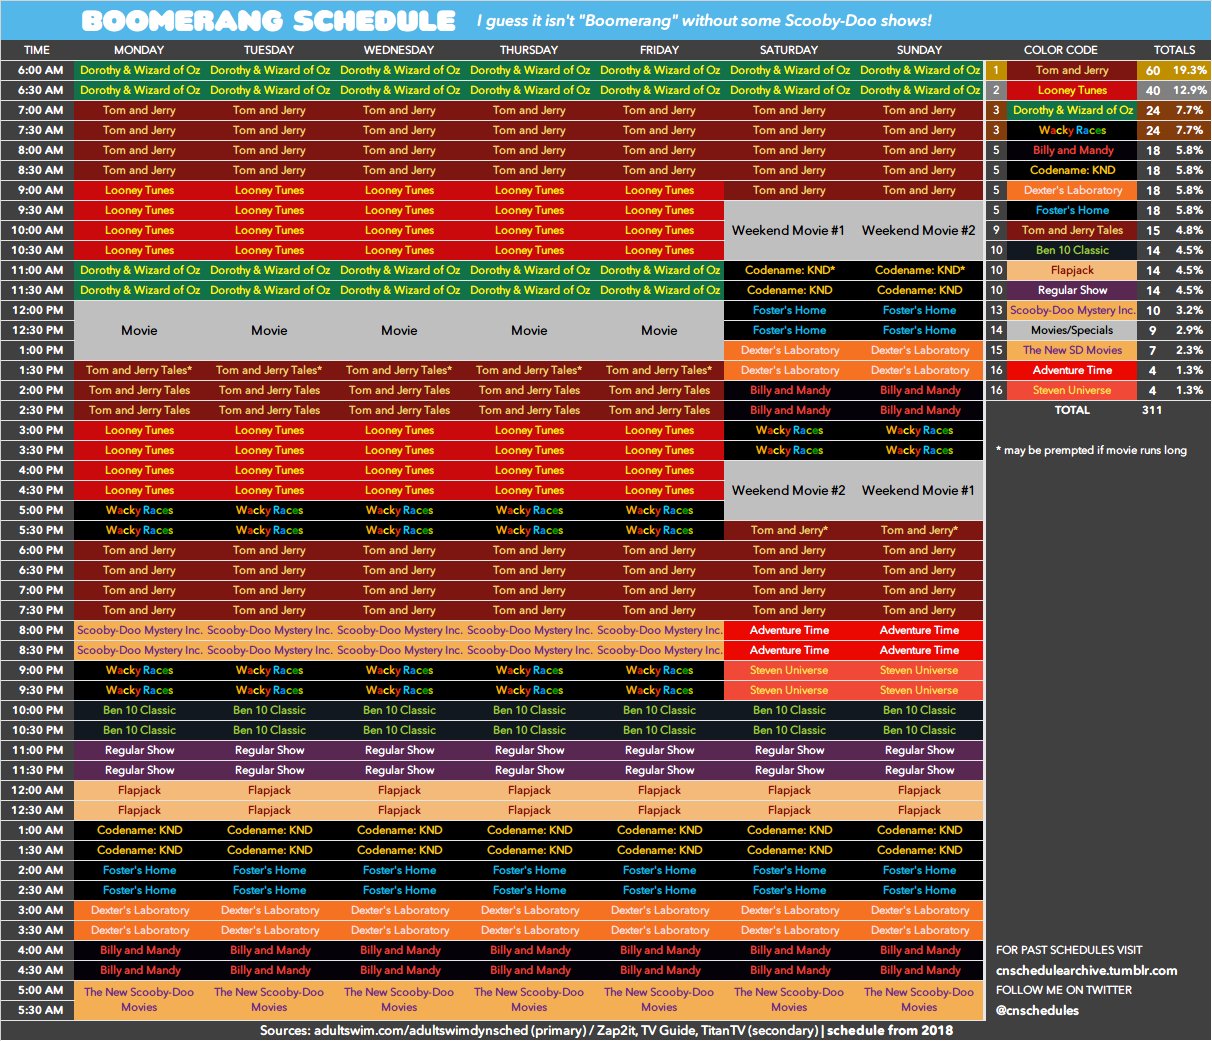Click Flapjack entry in color code legend
The image size is (1212, 1041).
click(x=1072, y=270)
